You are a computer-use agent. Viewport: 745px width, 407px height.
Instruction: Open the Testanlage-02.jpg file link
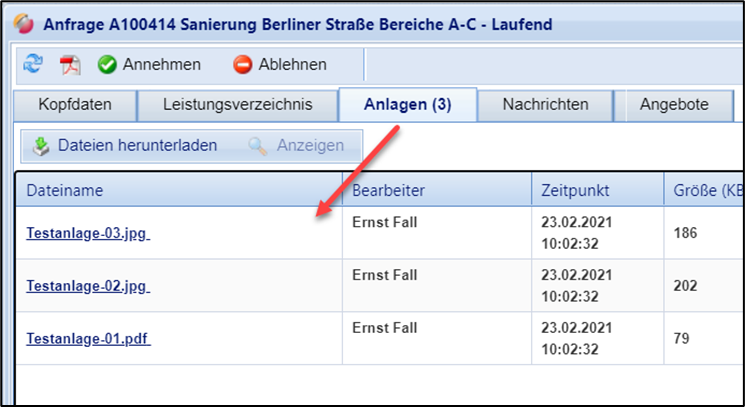click(x=87, y=286)
